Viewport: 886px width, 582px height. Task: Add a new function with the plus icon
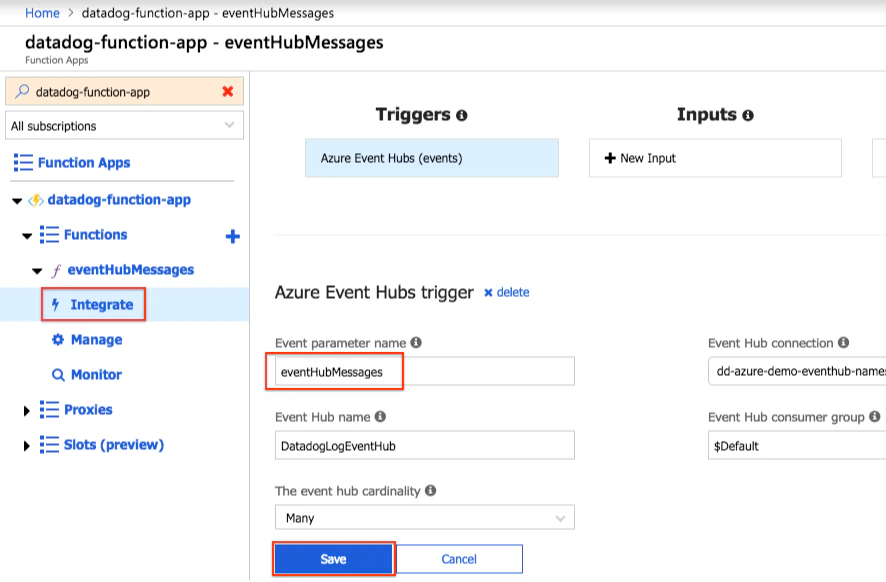233,236
